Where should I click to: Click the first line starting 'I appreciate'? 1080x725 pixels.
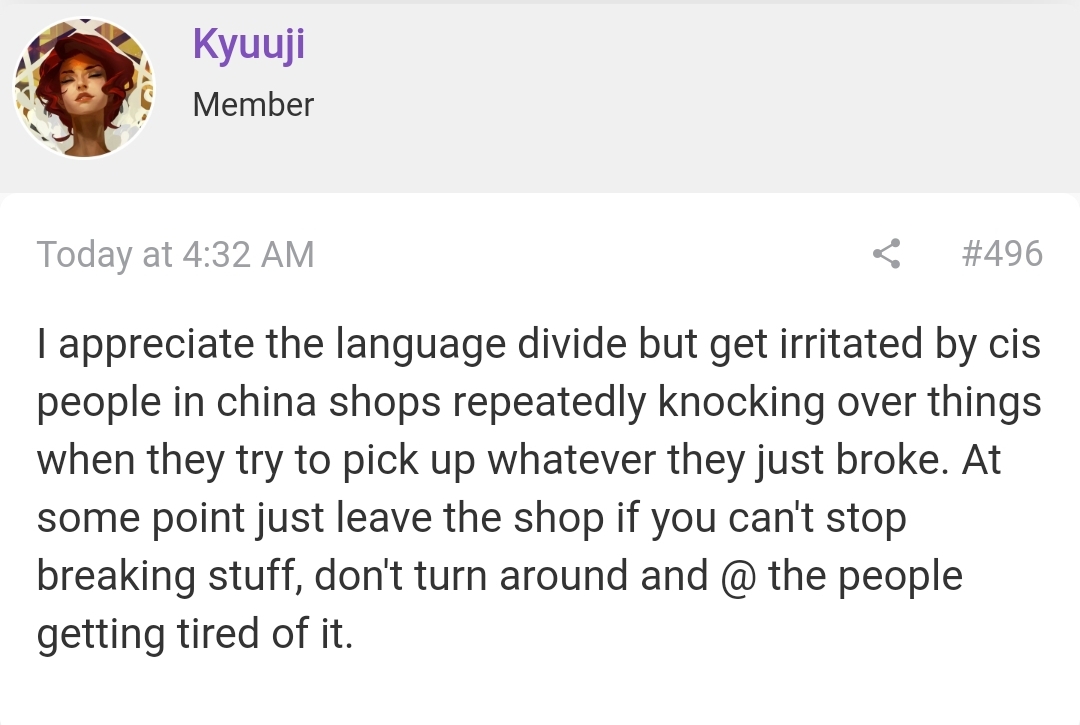click(539, 344)
